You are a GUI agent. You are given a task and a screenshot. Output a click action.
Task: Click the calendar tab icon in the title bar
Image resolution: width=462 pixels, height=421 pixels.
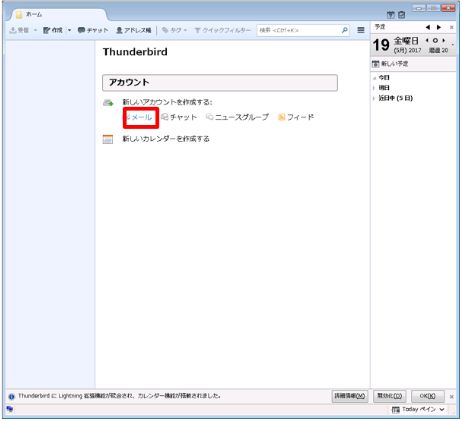click(391, 15)
